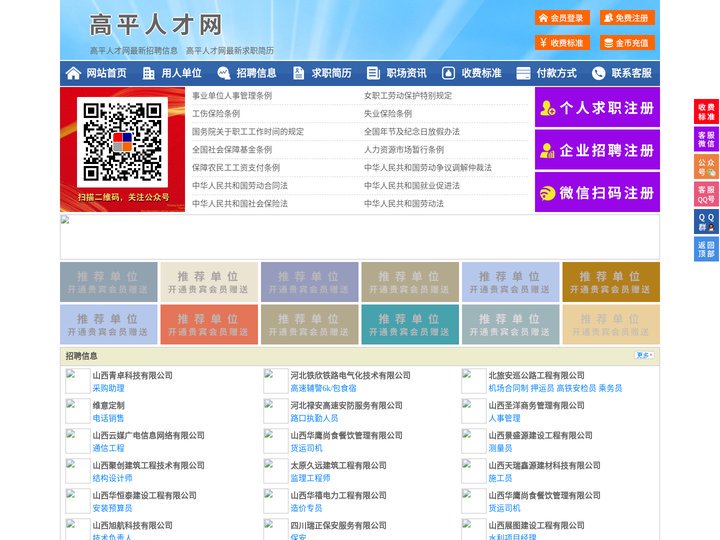Open the 人事管理 job link

click(504, 418)
